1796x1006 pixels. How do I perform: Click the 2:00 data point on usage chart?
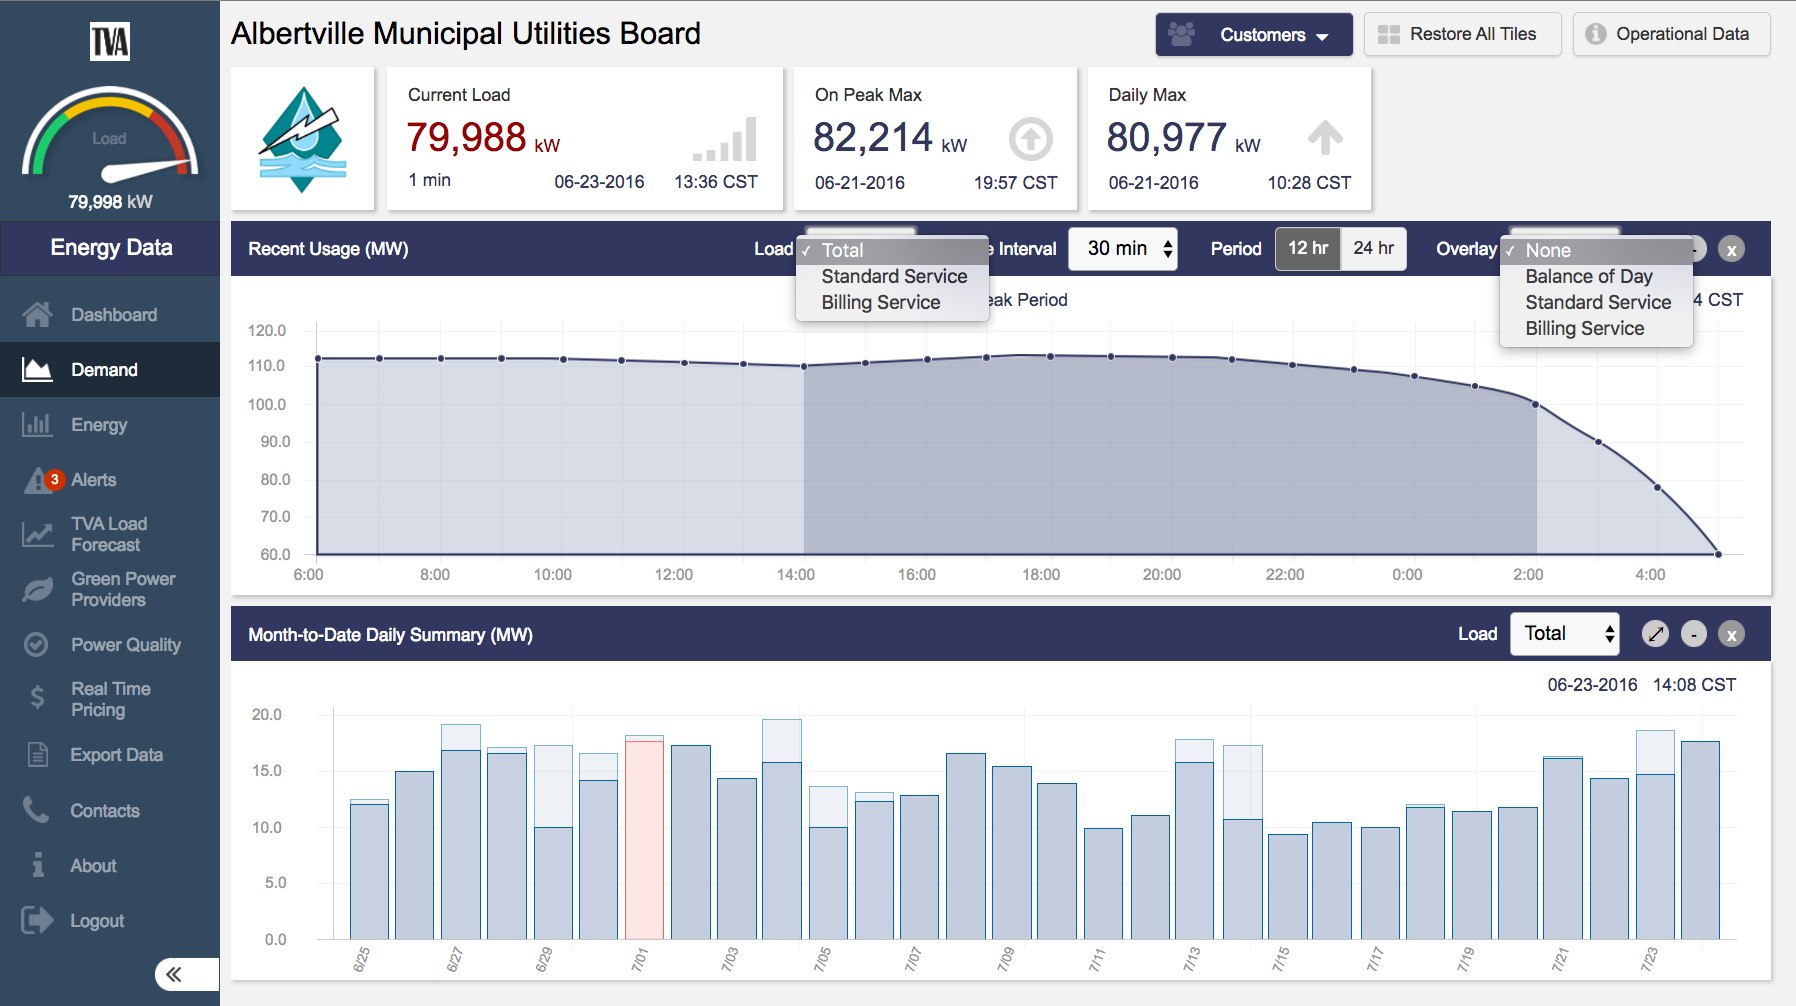point(1535,404)
